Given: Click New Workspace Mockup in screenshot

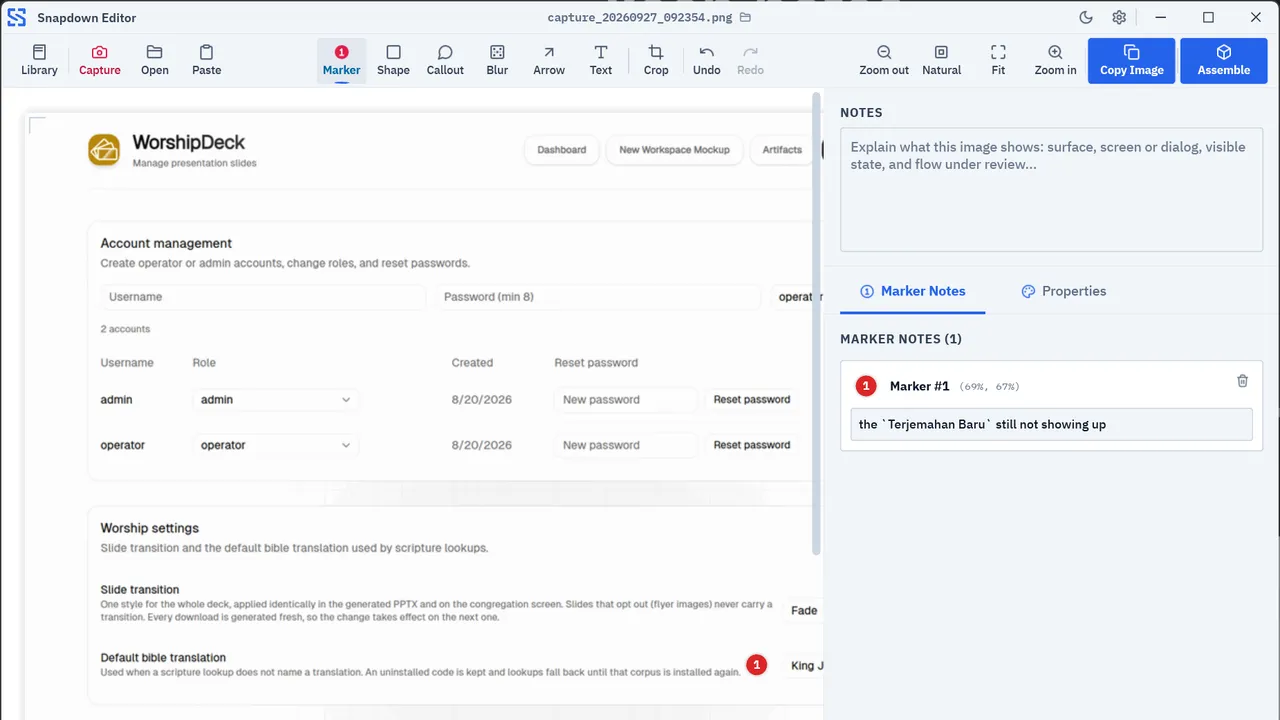Looking at the screenshot, I should 674,150.
